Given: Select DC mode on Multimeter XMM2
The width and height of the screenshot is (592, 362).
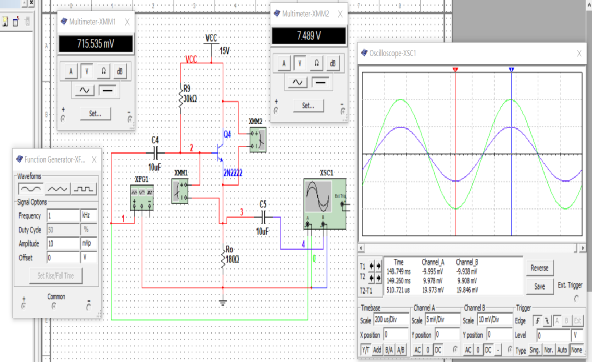Looking at the screenshot, I should [x=321, y=82].
